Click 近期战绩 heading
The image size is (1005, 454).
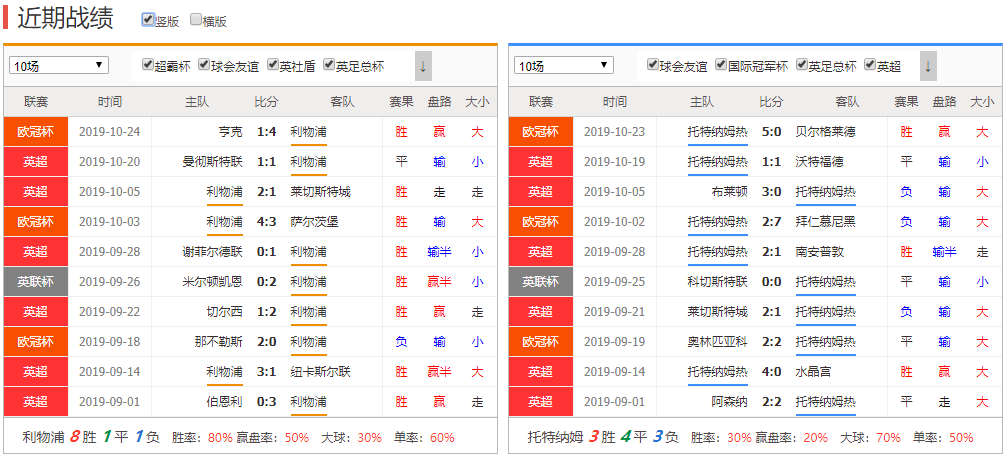(65, 19)
